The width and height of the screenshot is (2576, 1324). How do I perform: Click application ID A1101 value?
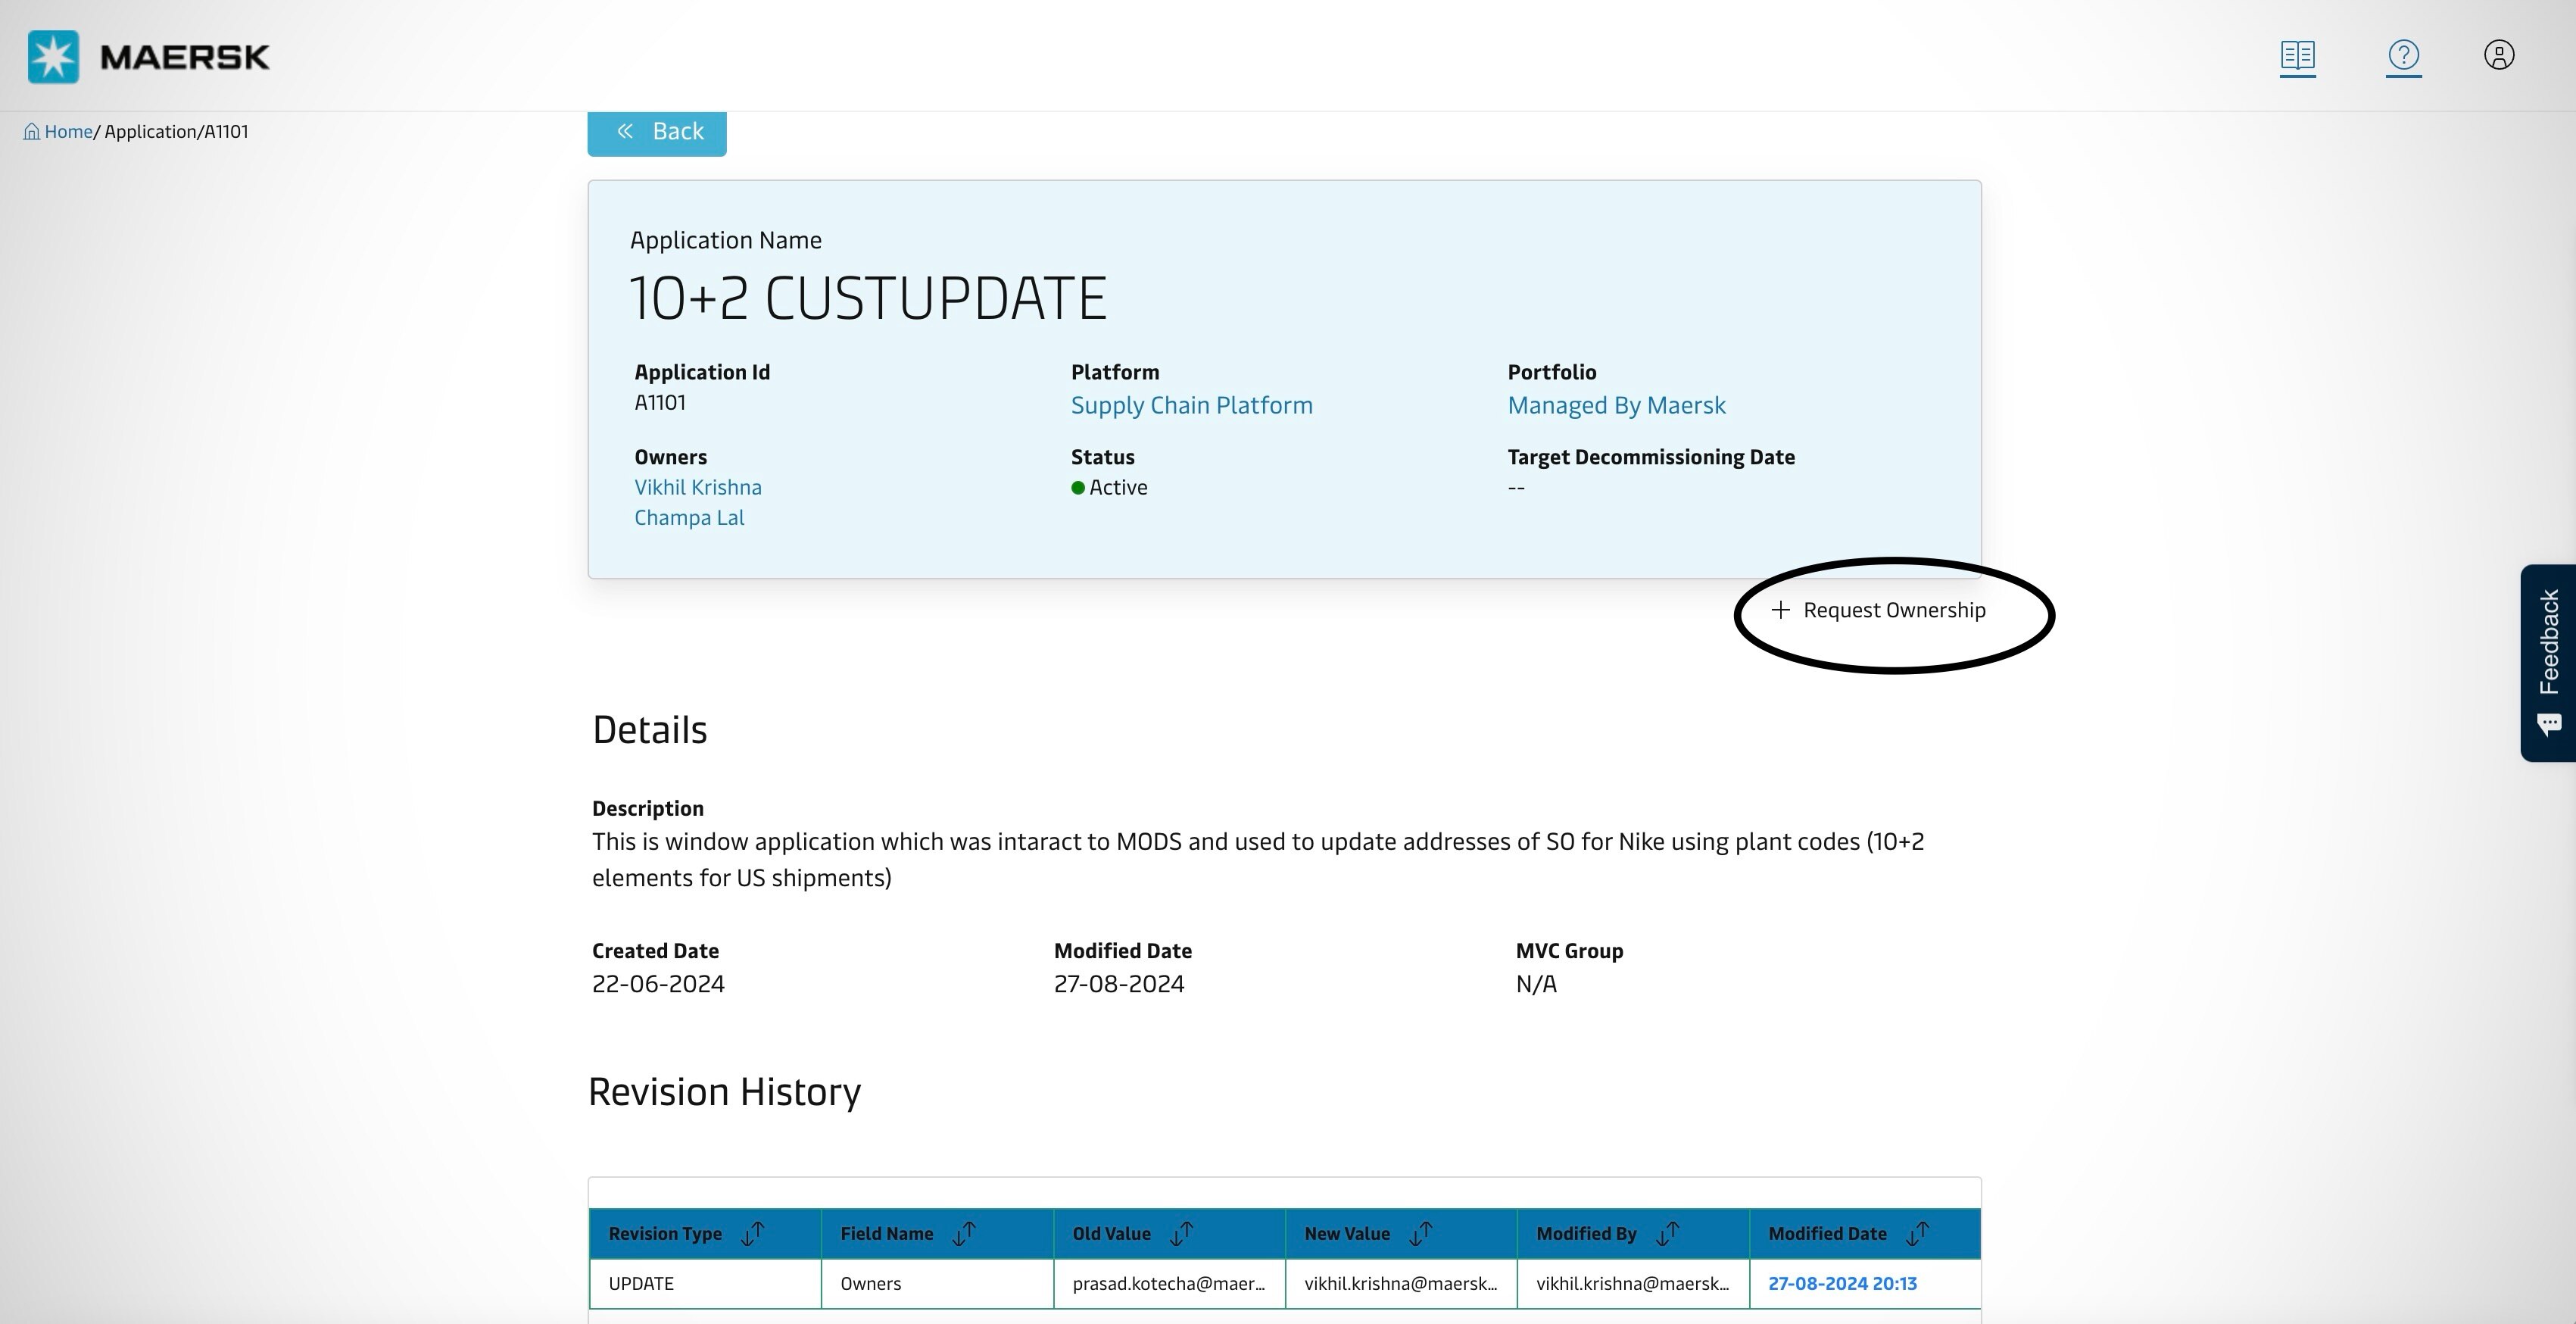660,402
